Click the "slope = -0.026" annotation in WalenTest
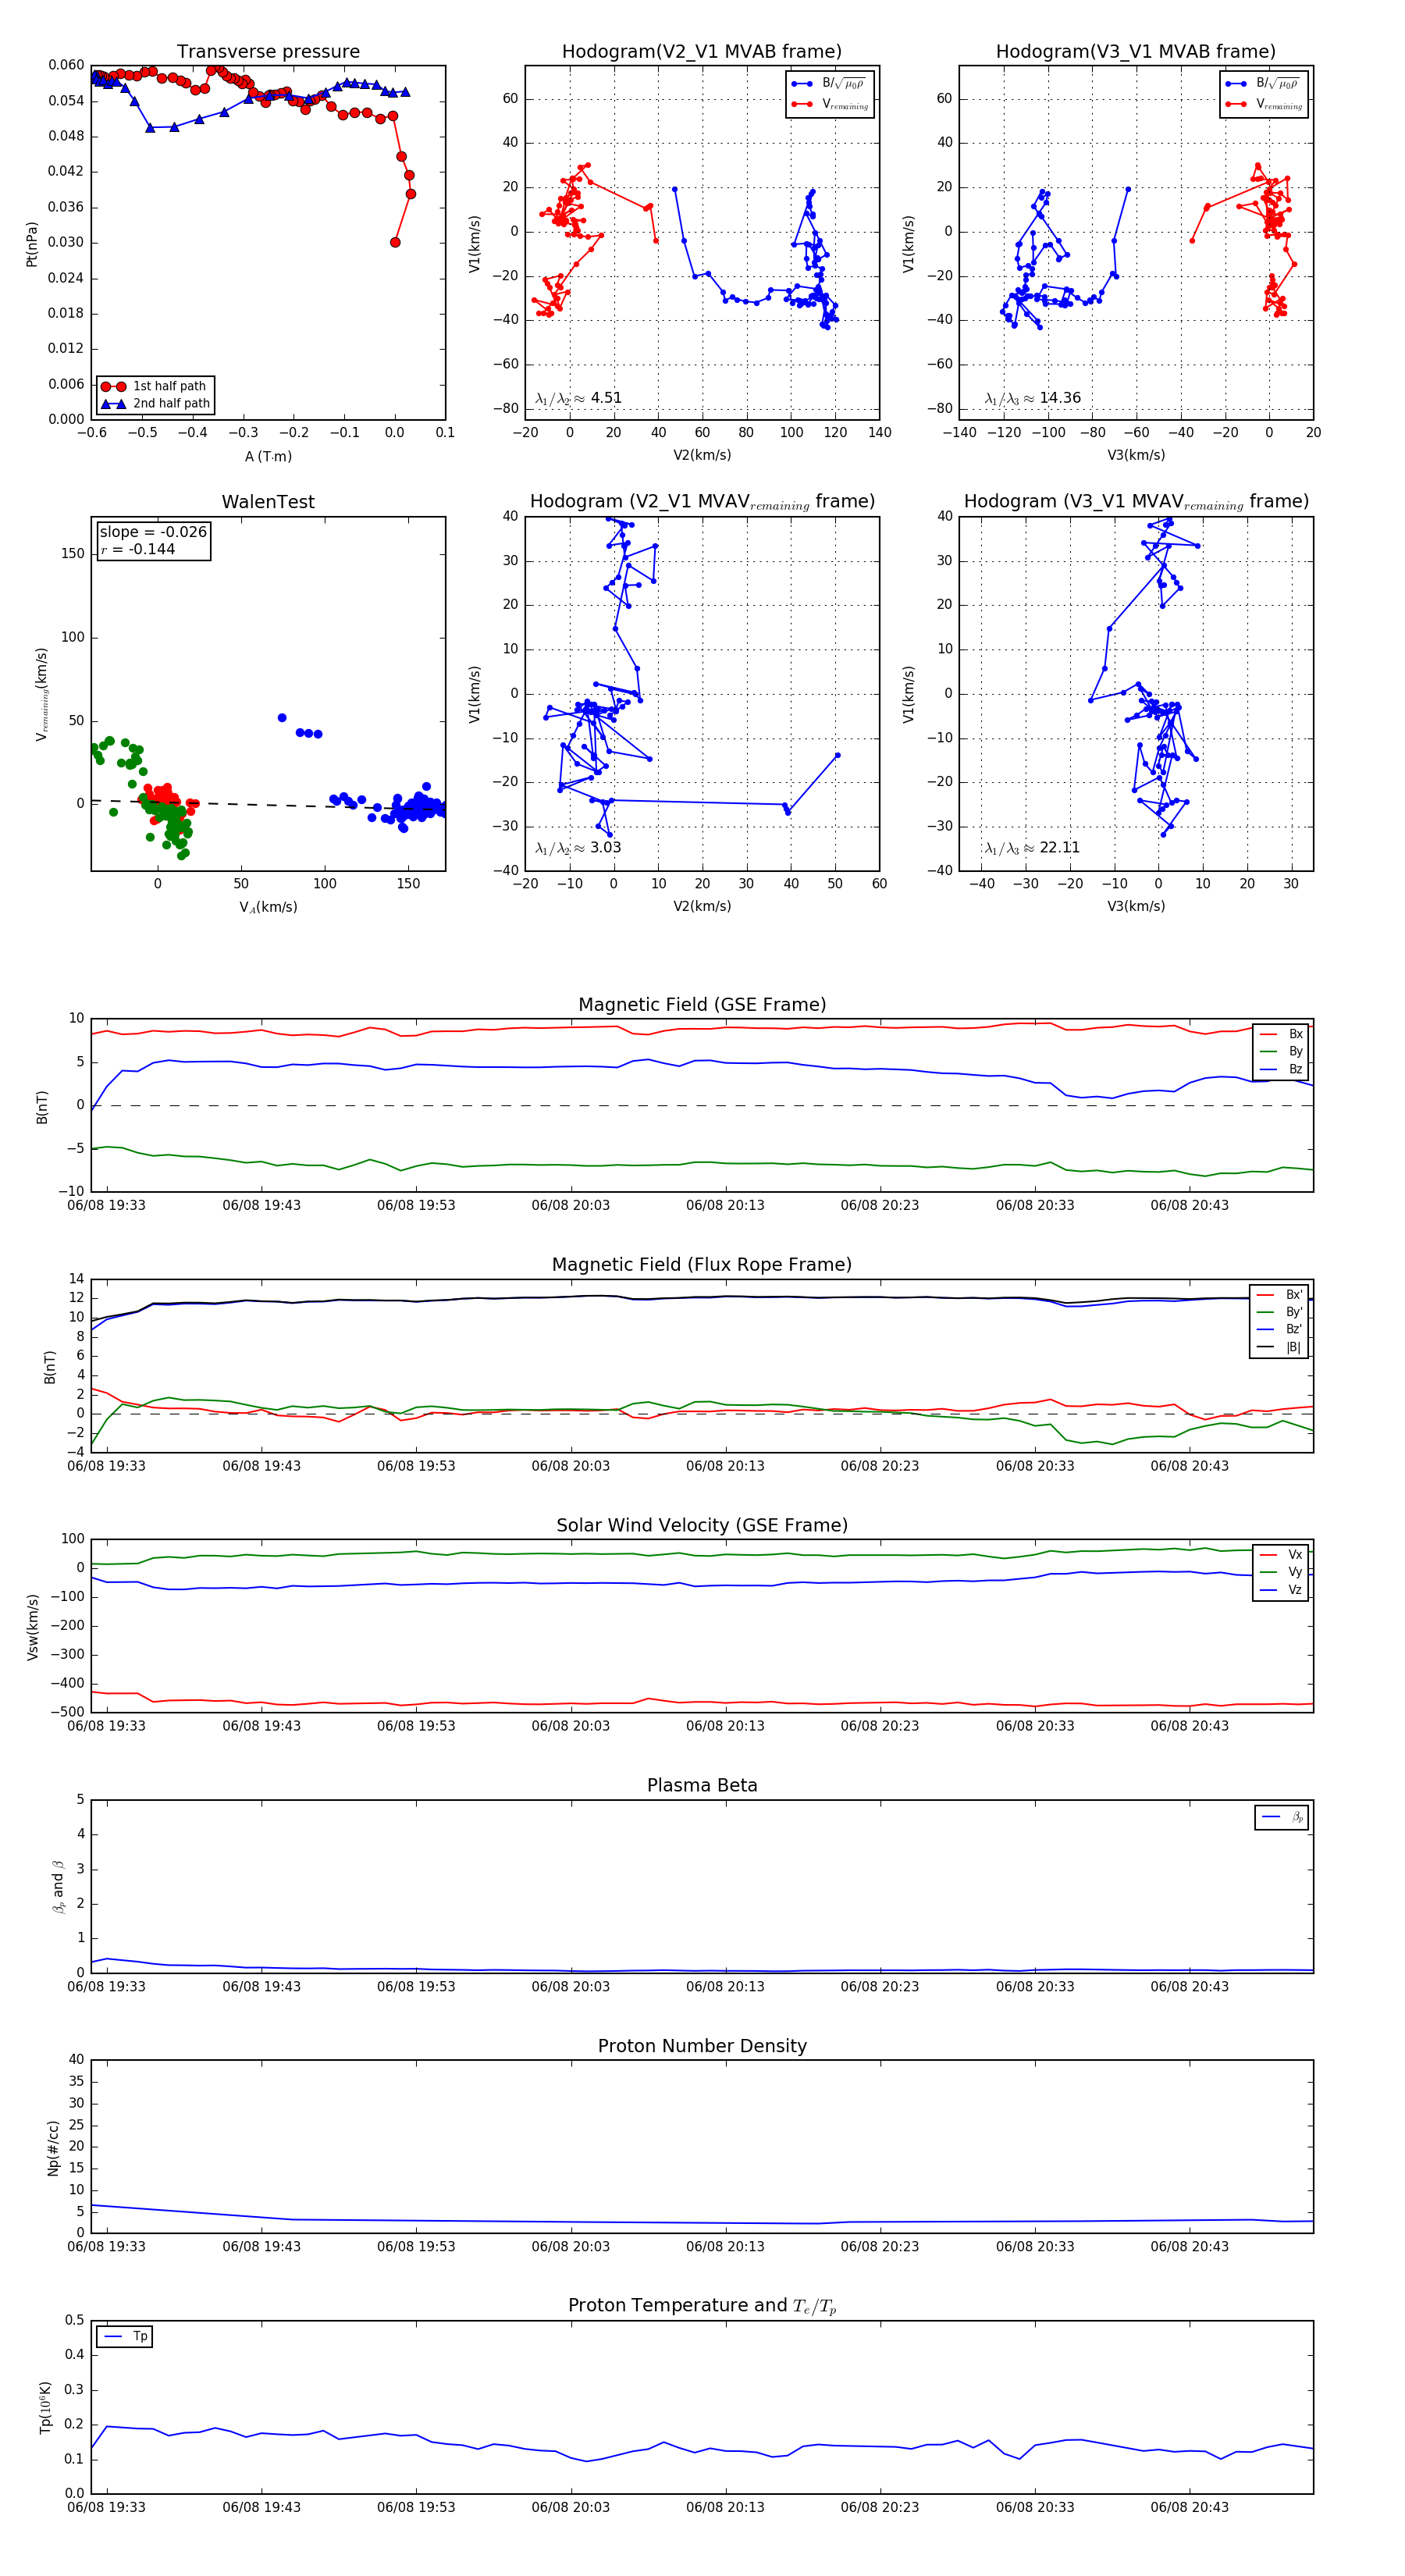Image resolution: width=1405 pixels, height=2576 pixels. point(153,532)
